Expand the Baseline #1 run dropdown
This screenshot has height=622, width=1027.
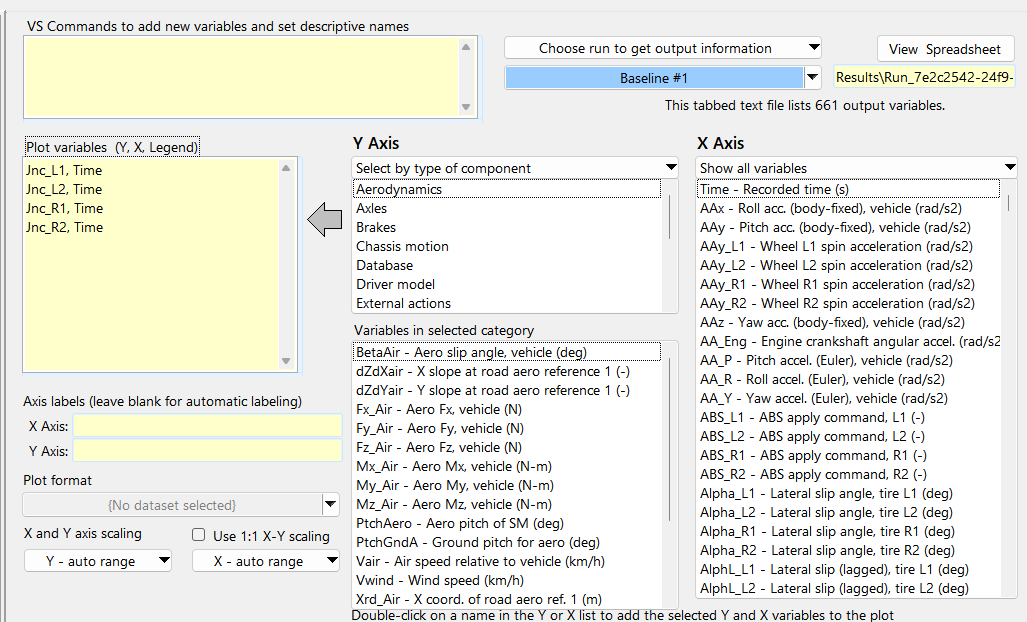812,78
